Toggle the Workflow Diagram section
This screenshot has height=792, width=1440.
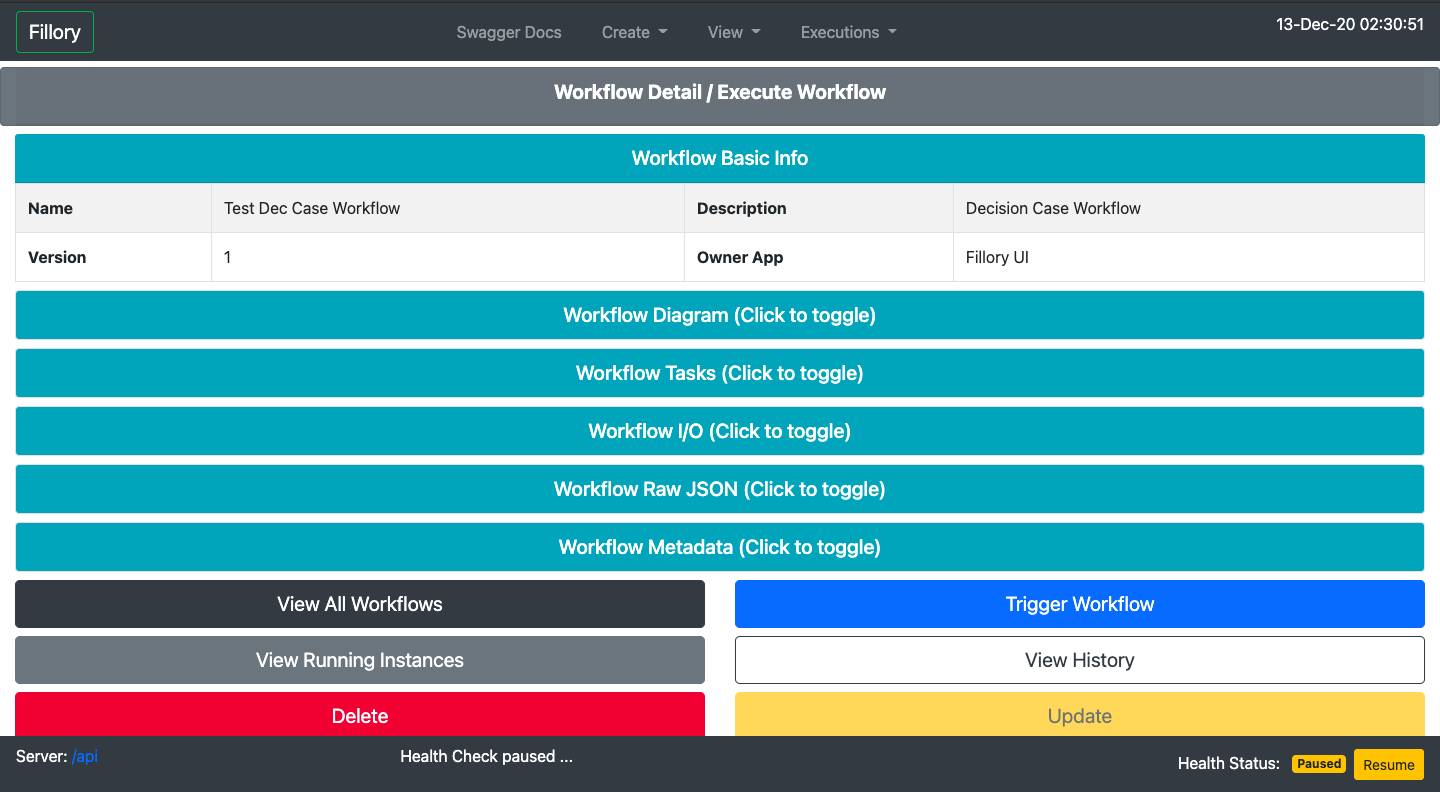pos(719,314)
